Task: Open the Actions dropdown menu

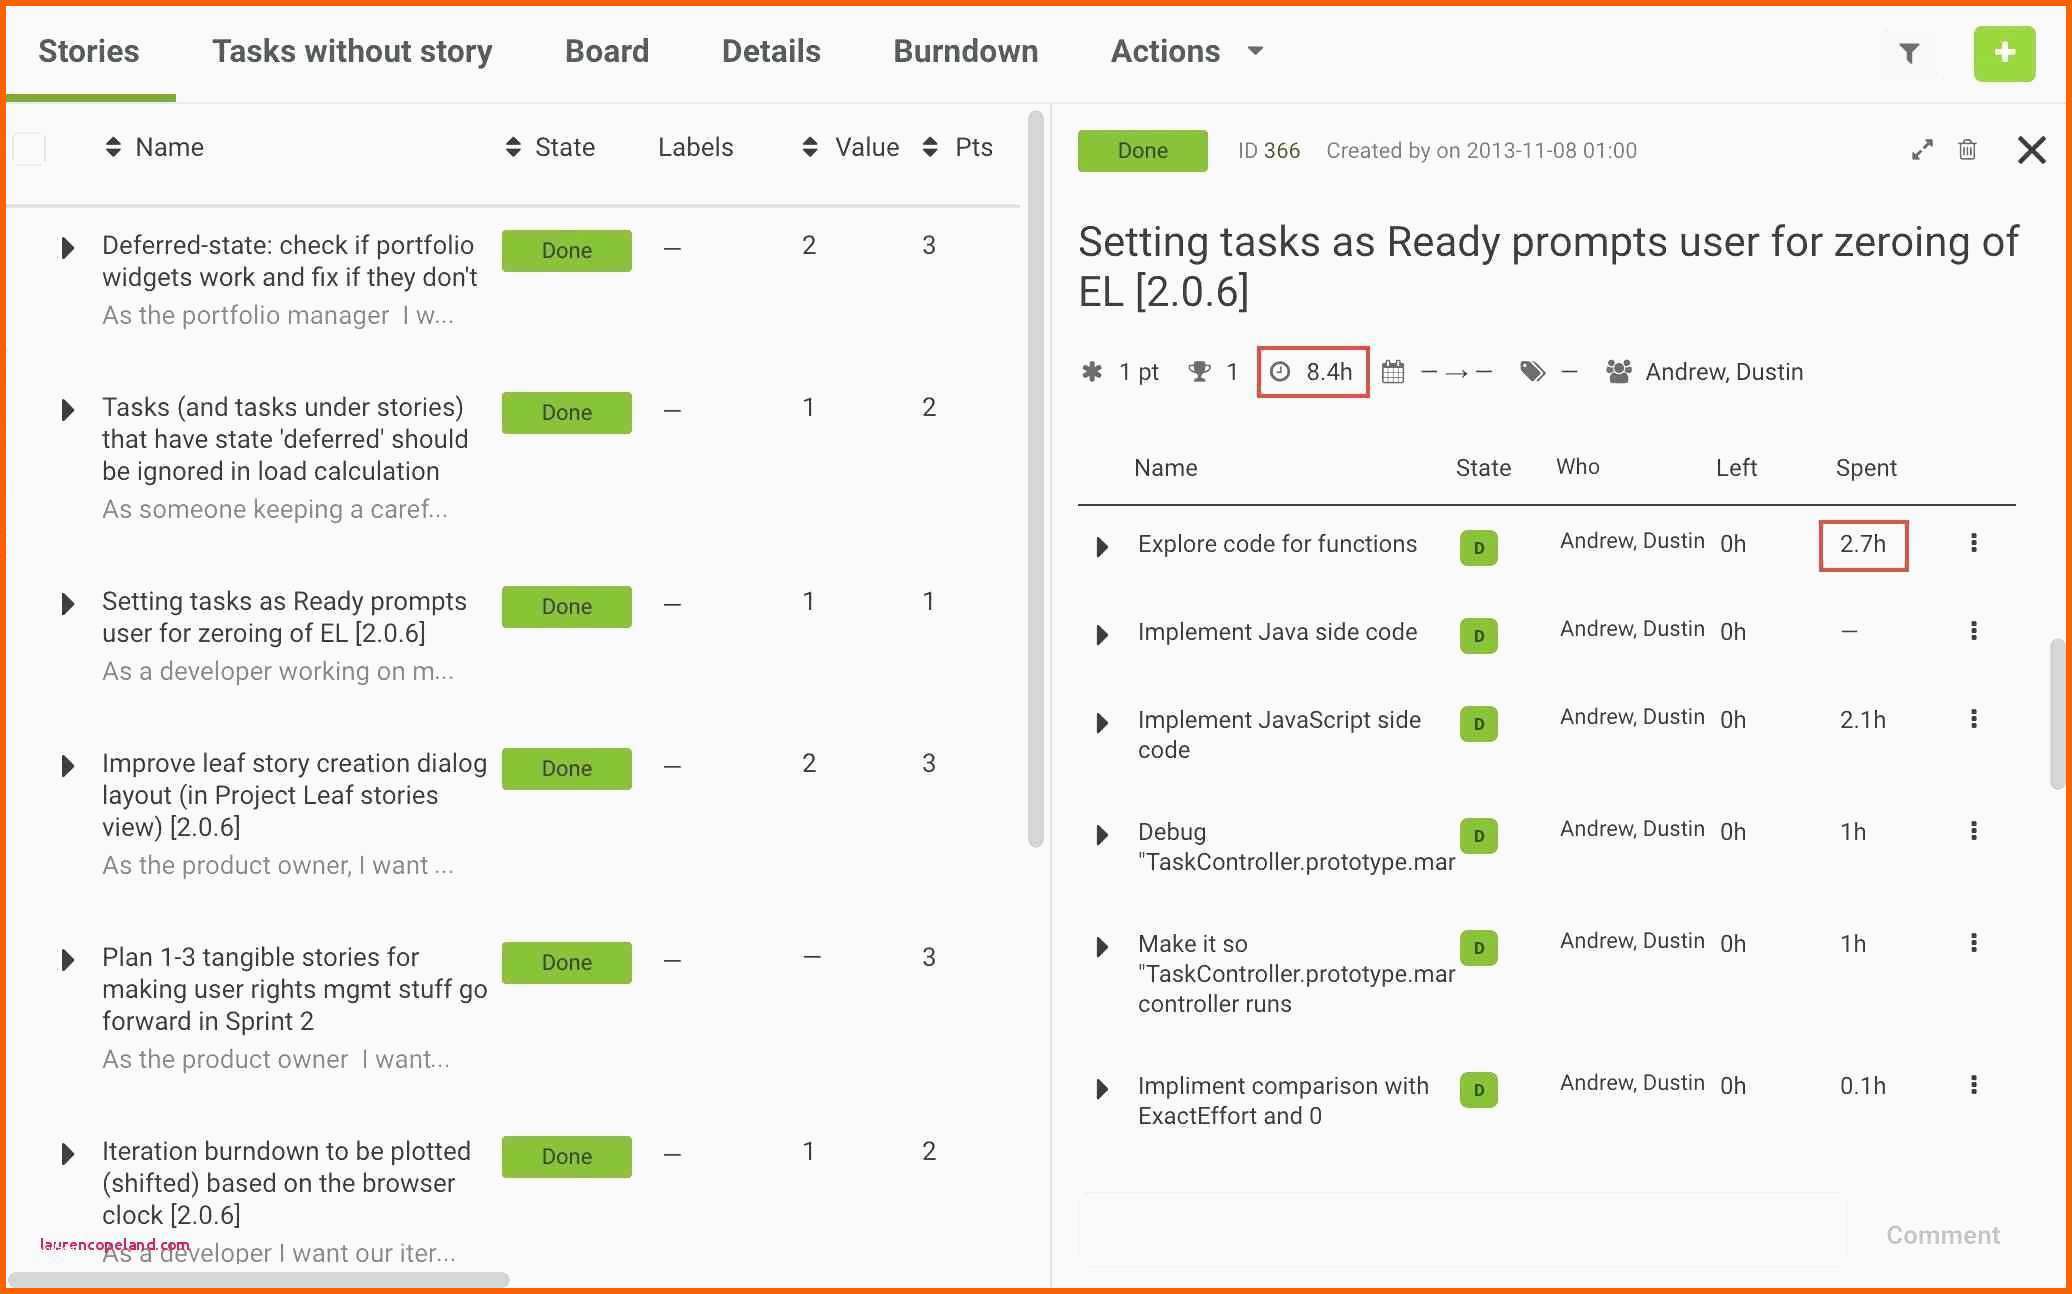Action: (1187, 51)
